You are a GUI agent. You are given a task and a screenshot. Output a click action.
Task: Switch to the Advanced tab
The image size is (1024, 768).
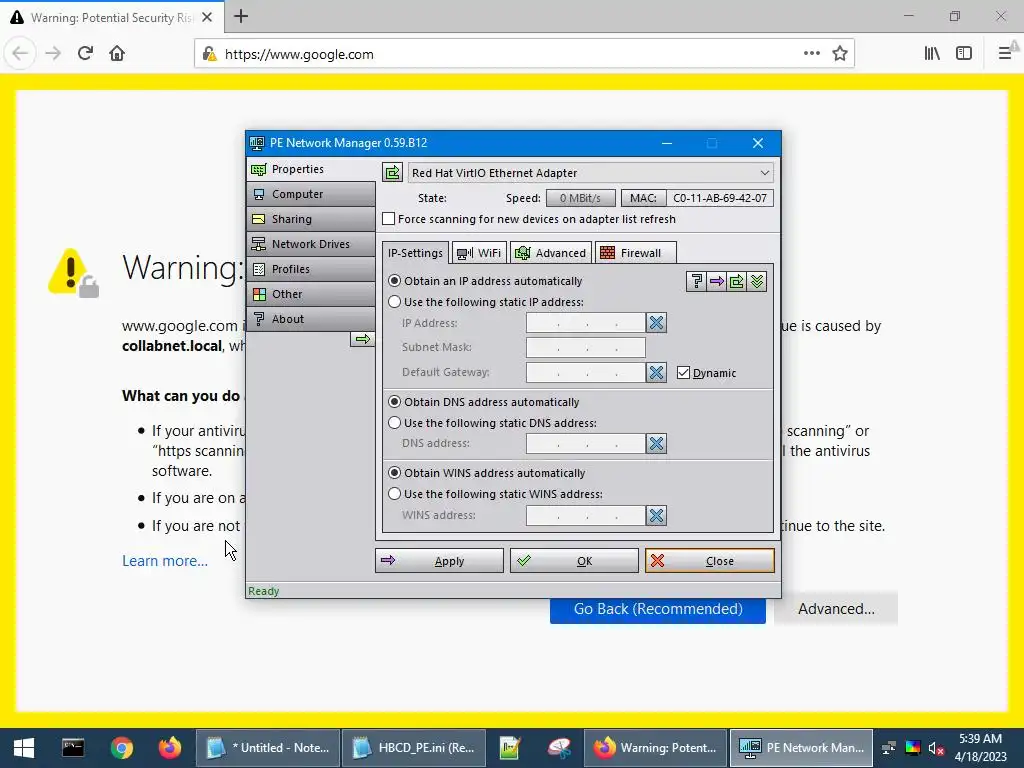pyautogui.click(x=551, y=253)
